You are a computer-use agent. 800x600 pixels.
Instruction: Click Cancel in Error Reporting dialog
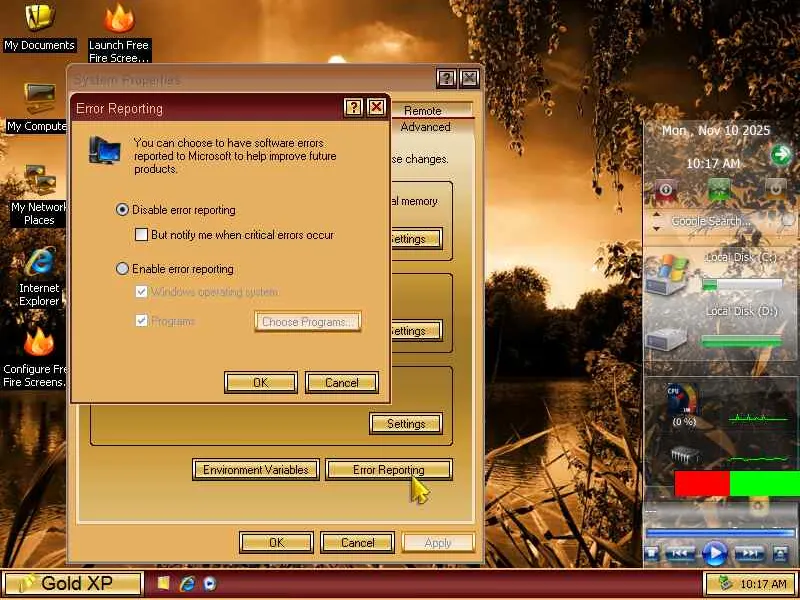(x=342, y=383)
